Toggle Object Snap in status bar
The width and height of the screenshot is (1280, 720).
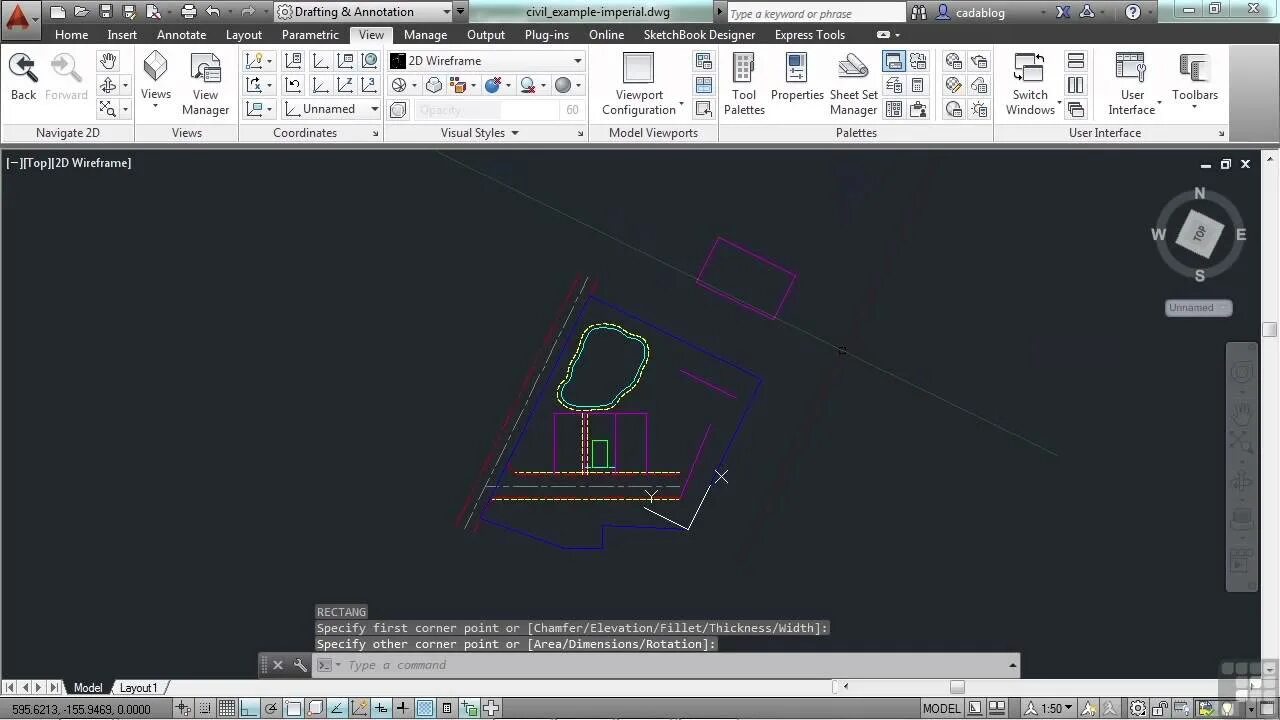click(293, 709)
